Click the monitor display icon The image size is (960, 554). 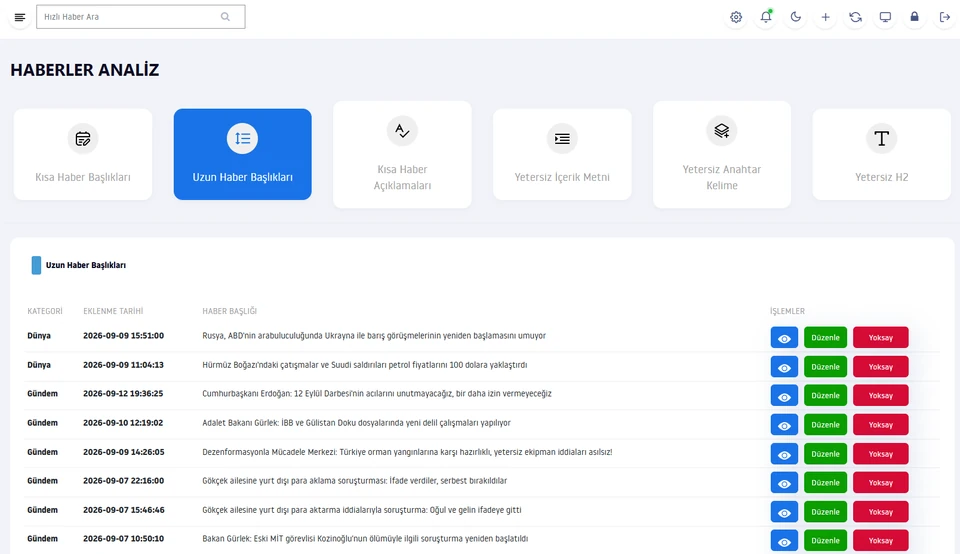(885, 17)
